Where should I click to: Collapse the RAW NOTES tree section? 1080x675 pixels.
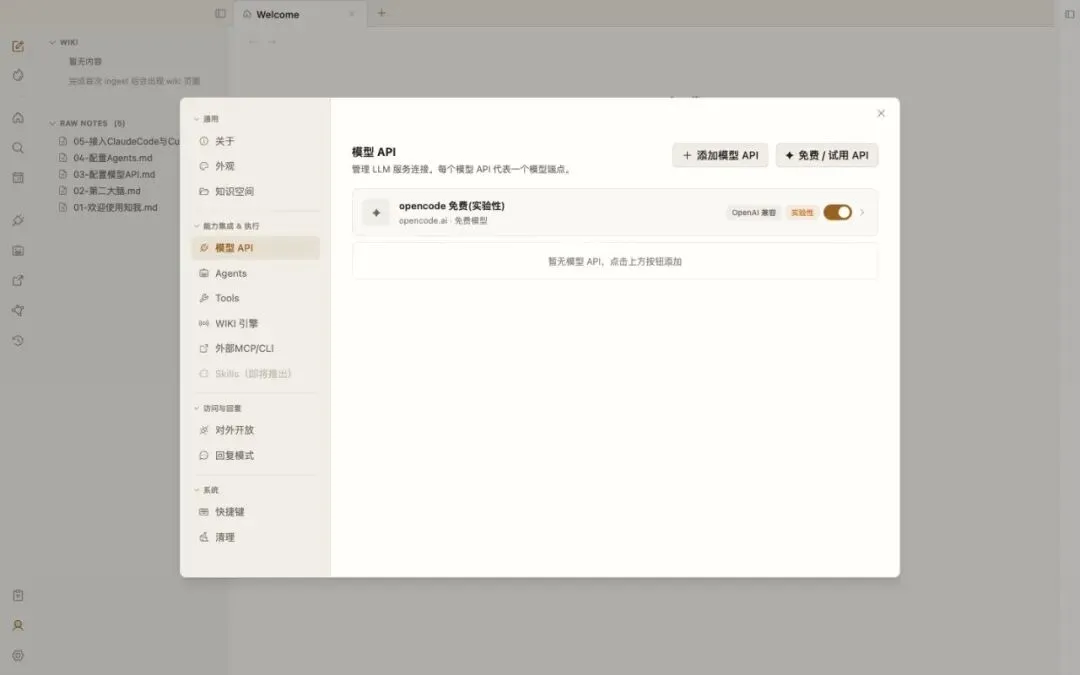point(52,123)
